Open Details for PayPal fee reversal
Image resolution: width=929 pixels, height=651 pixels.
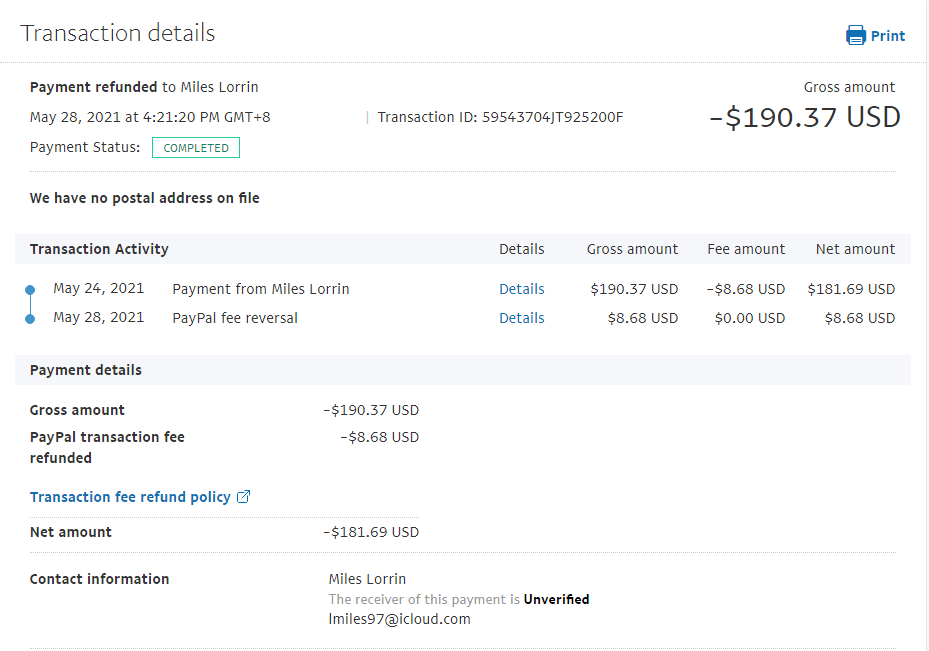pyautogui.click(x=521, y=318)
